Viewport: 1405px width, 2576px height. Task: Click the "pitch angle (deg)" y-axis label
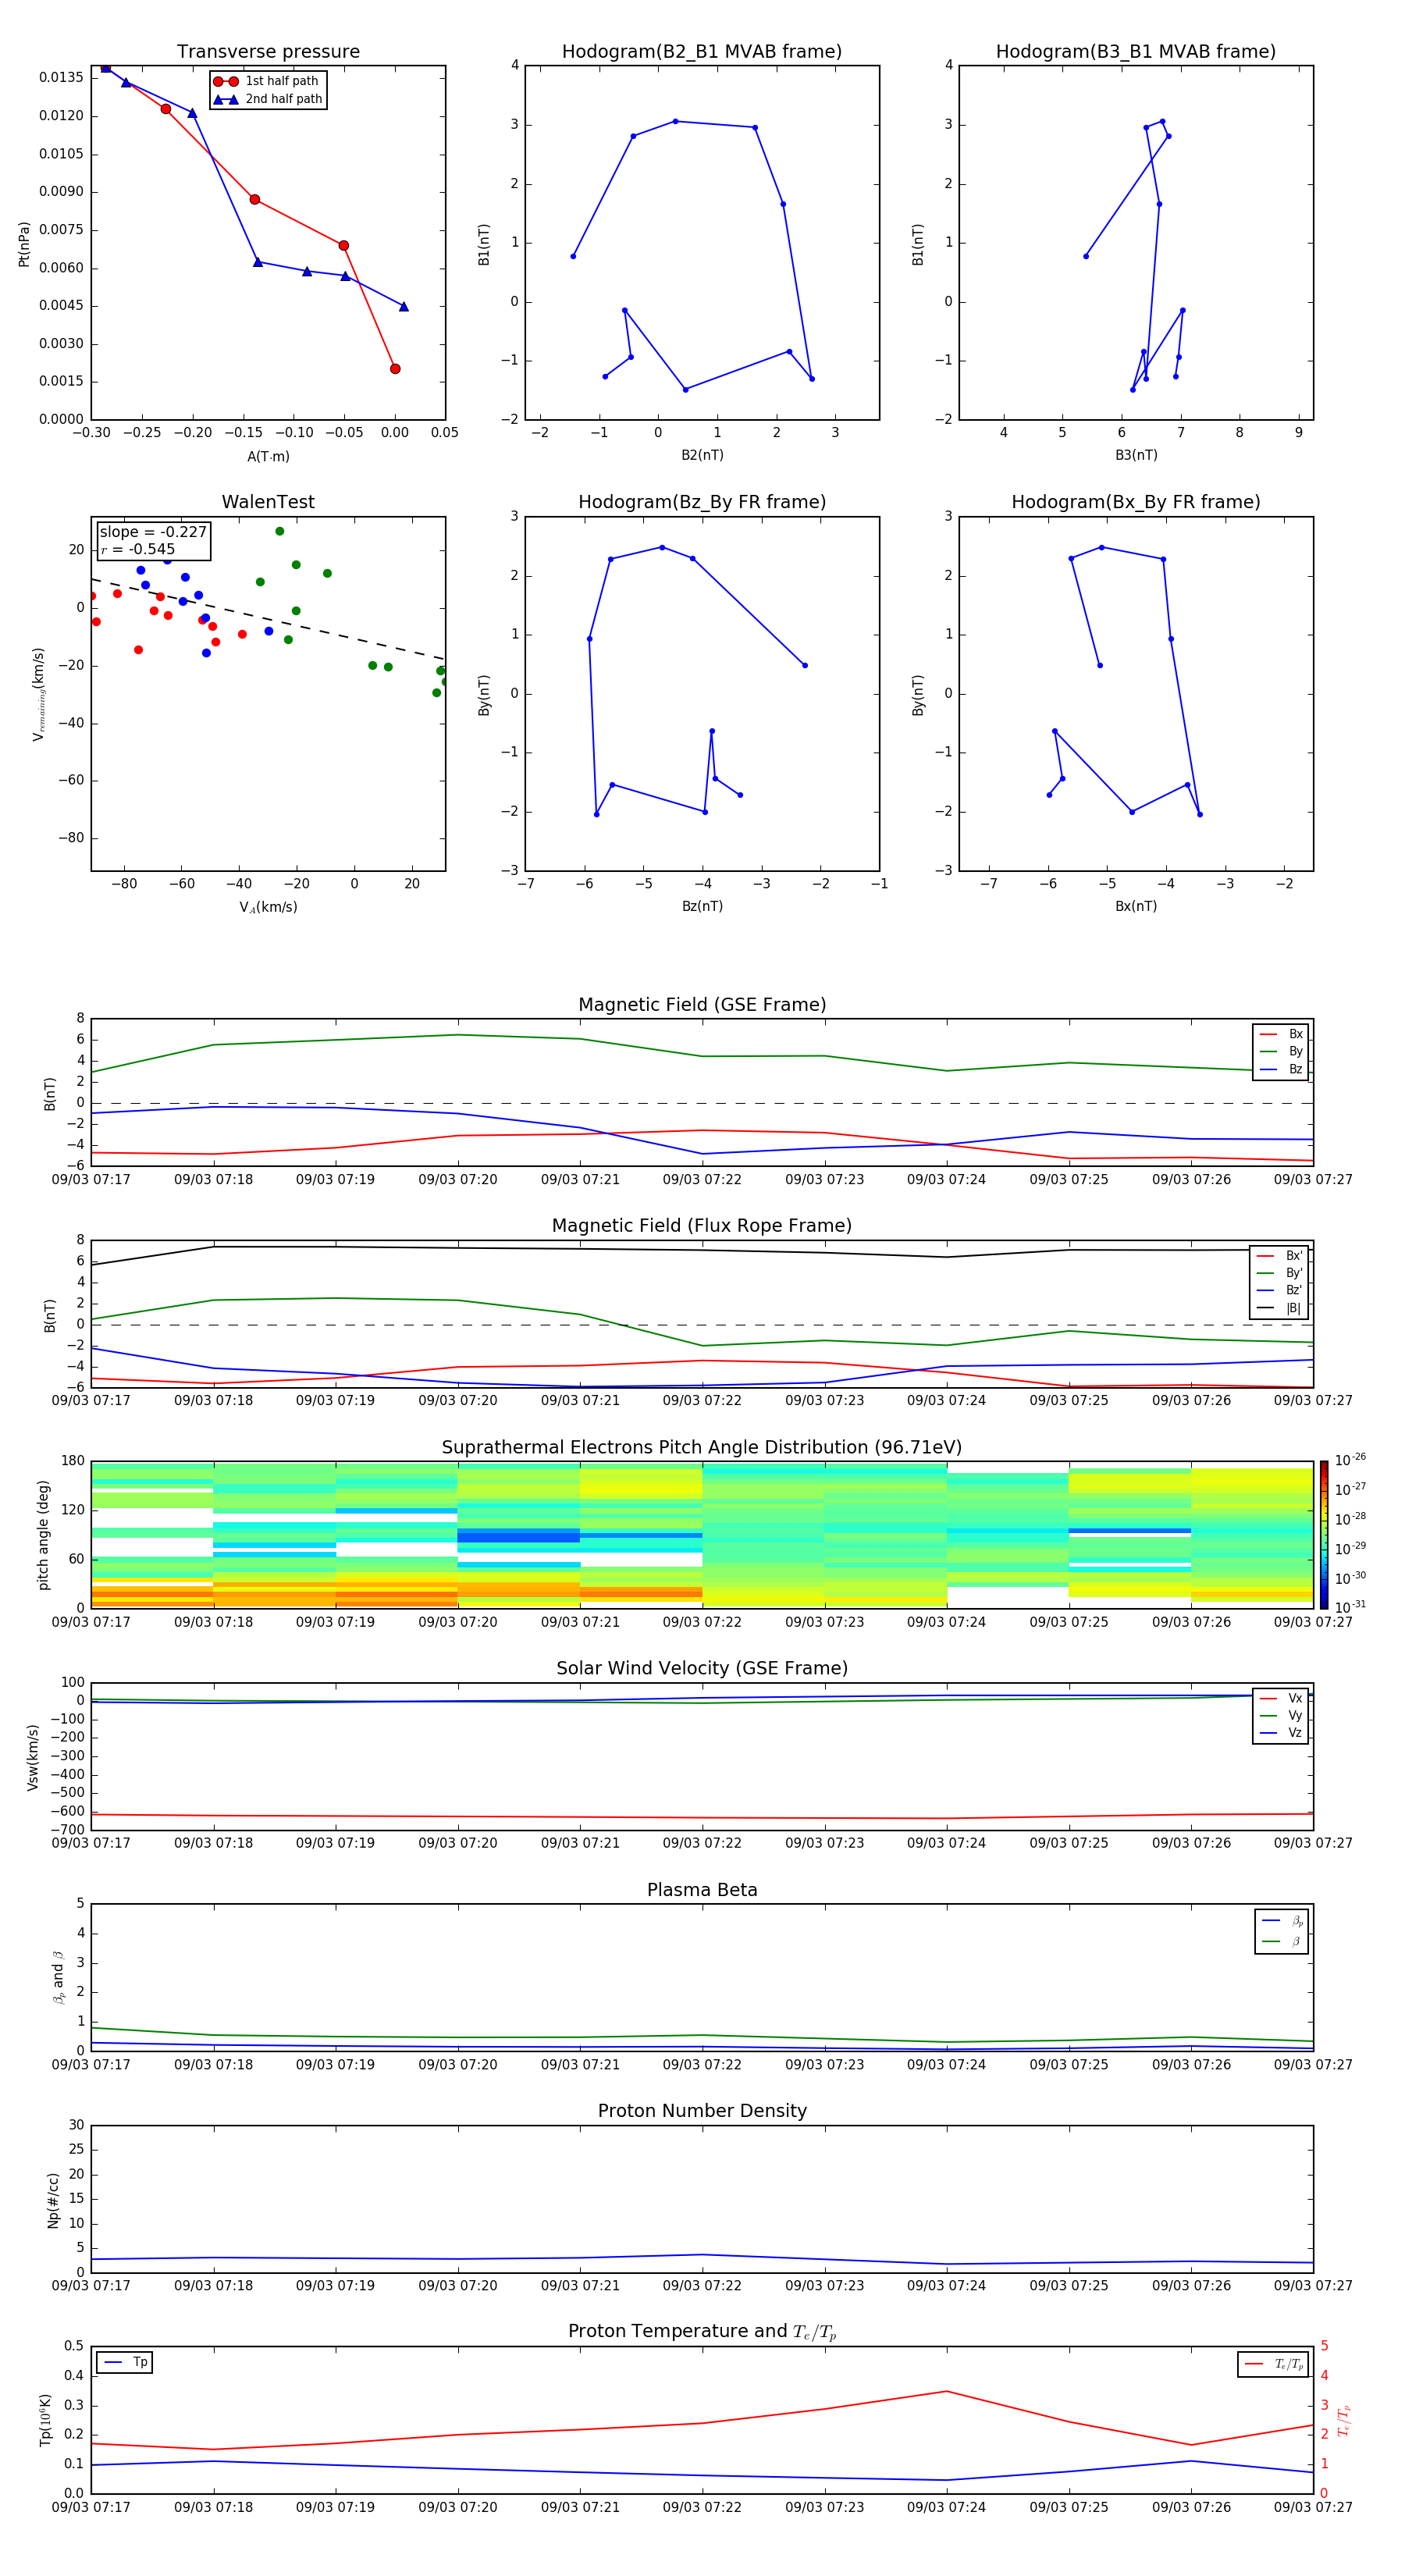click(x=43, y=1534)
